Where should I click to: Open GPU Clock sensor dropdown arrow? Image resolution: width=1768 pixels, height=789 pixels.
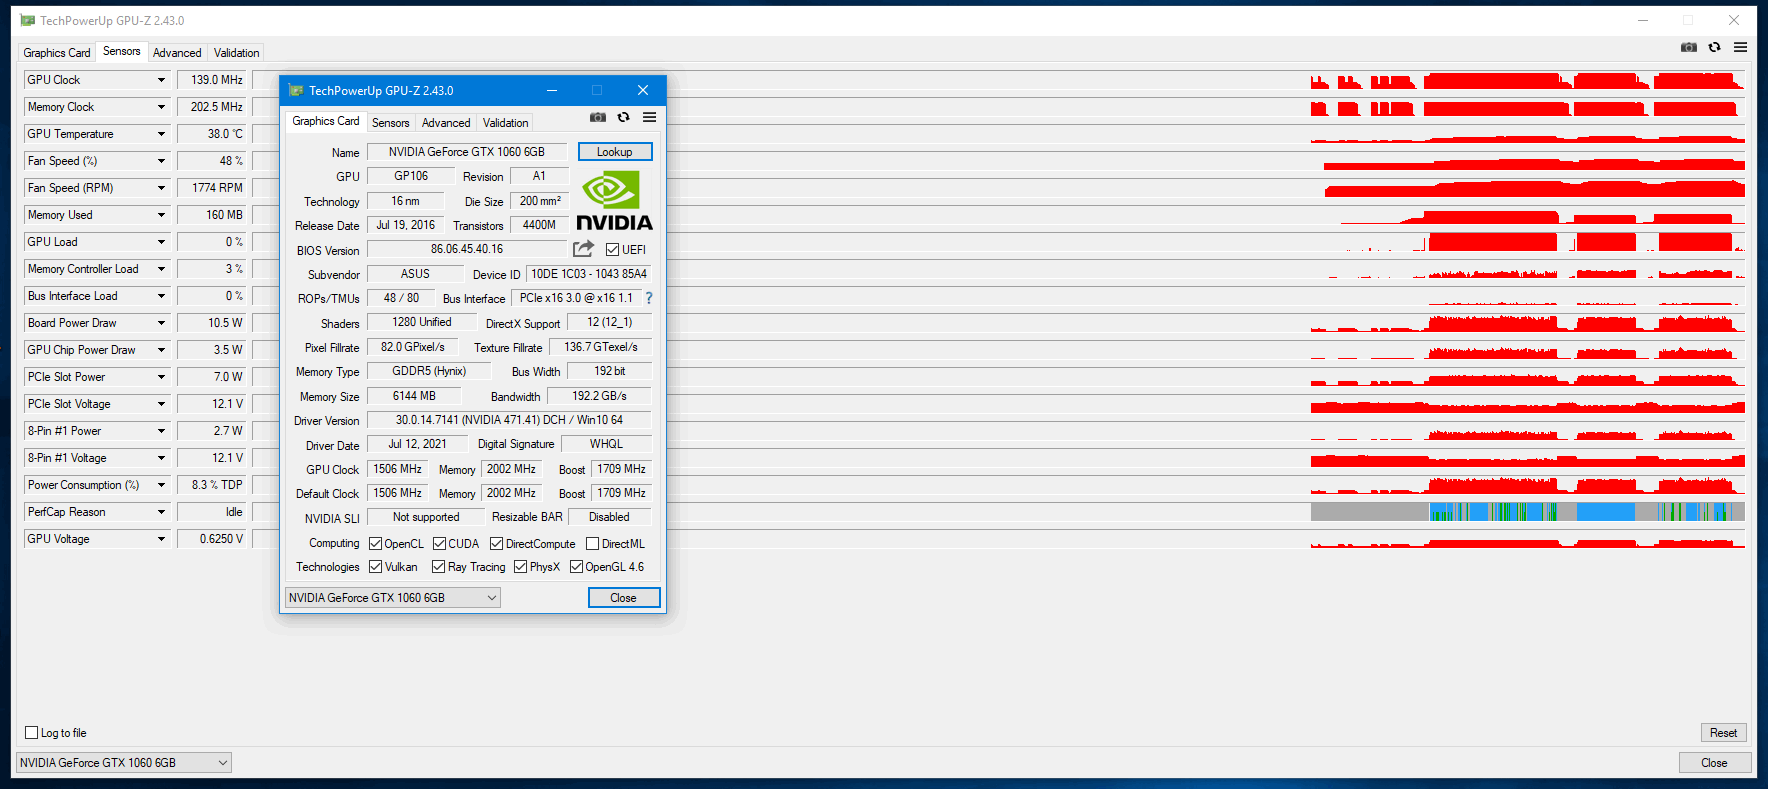(161, 80)
